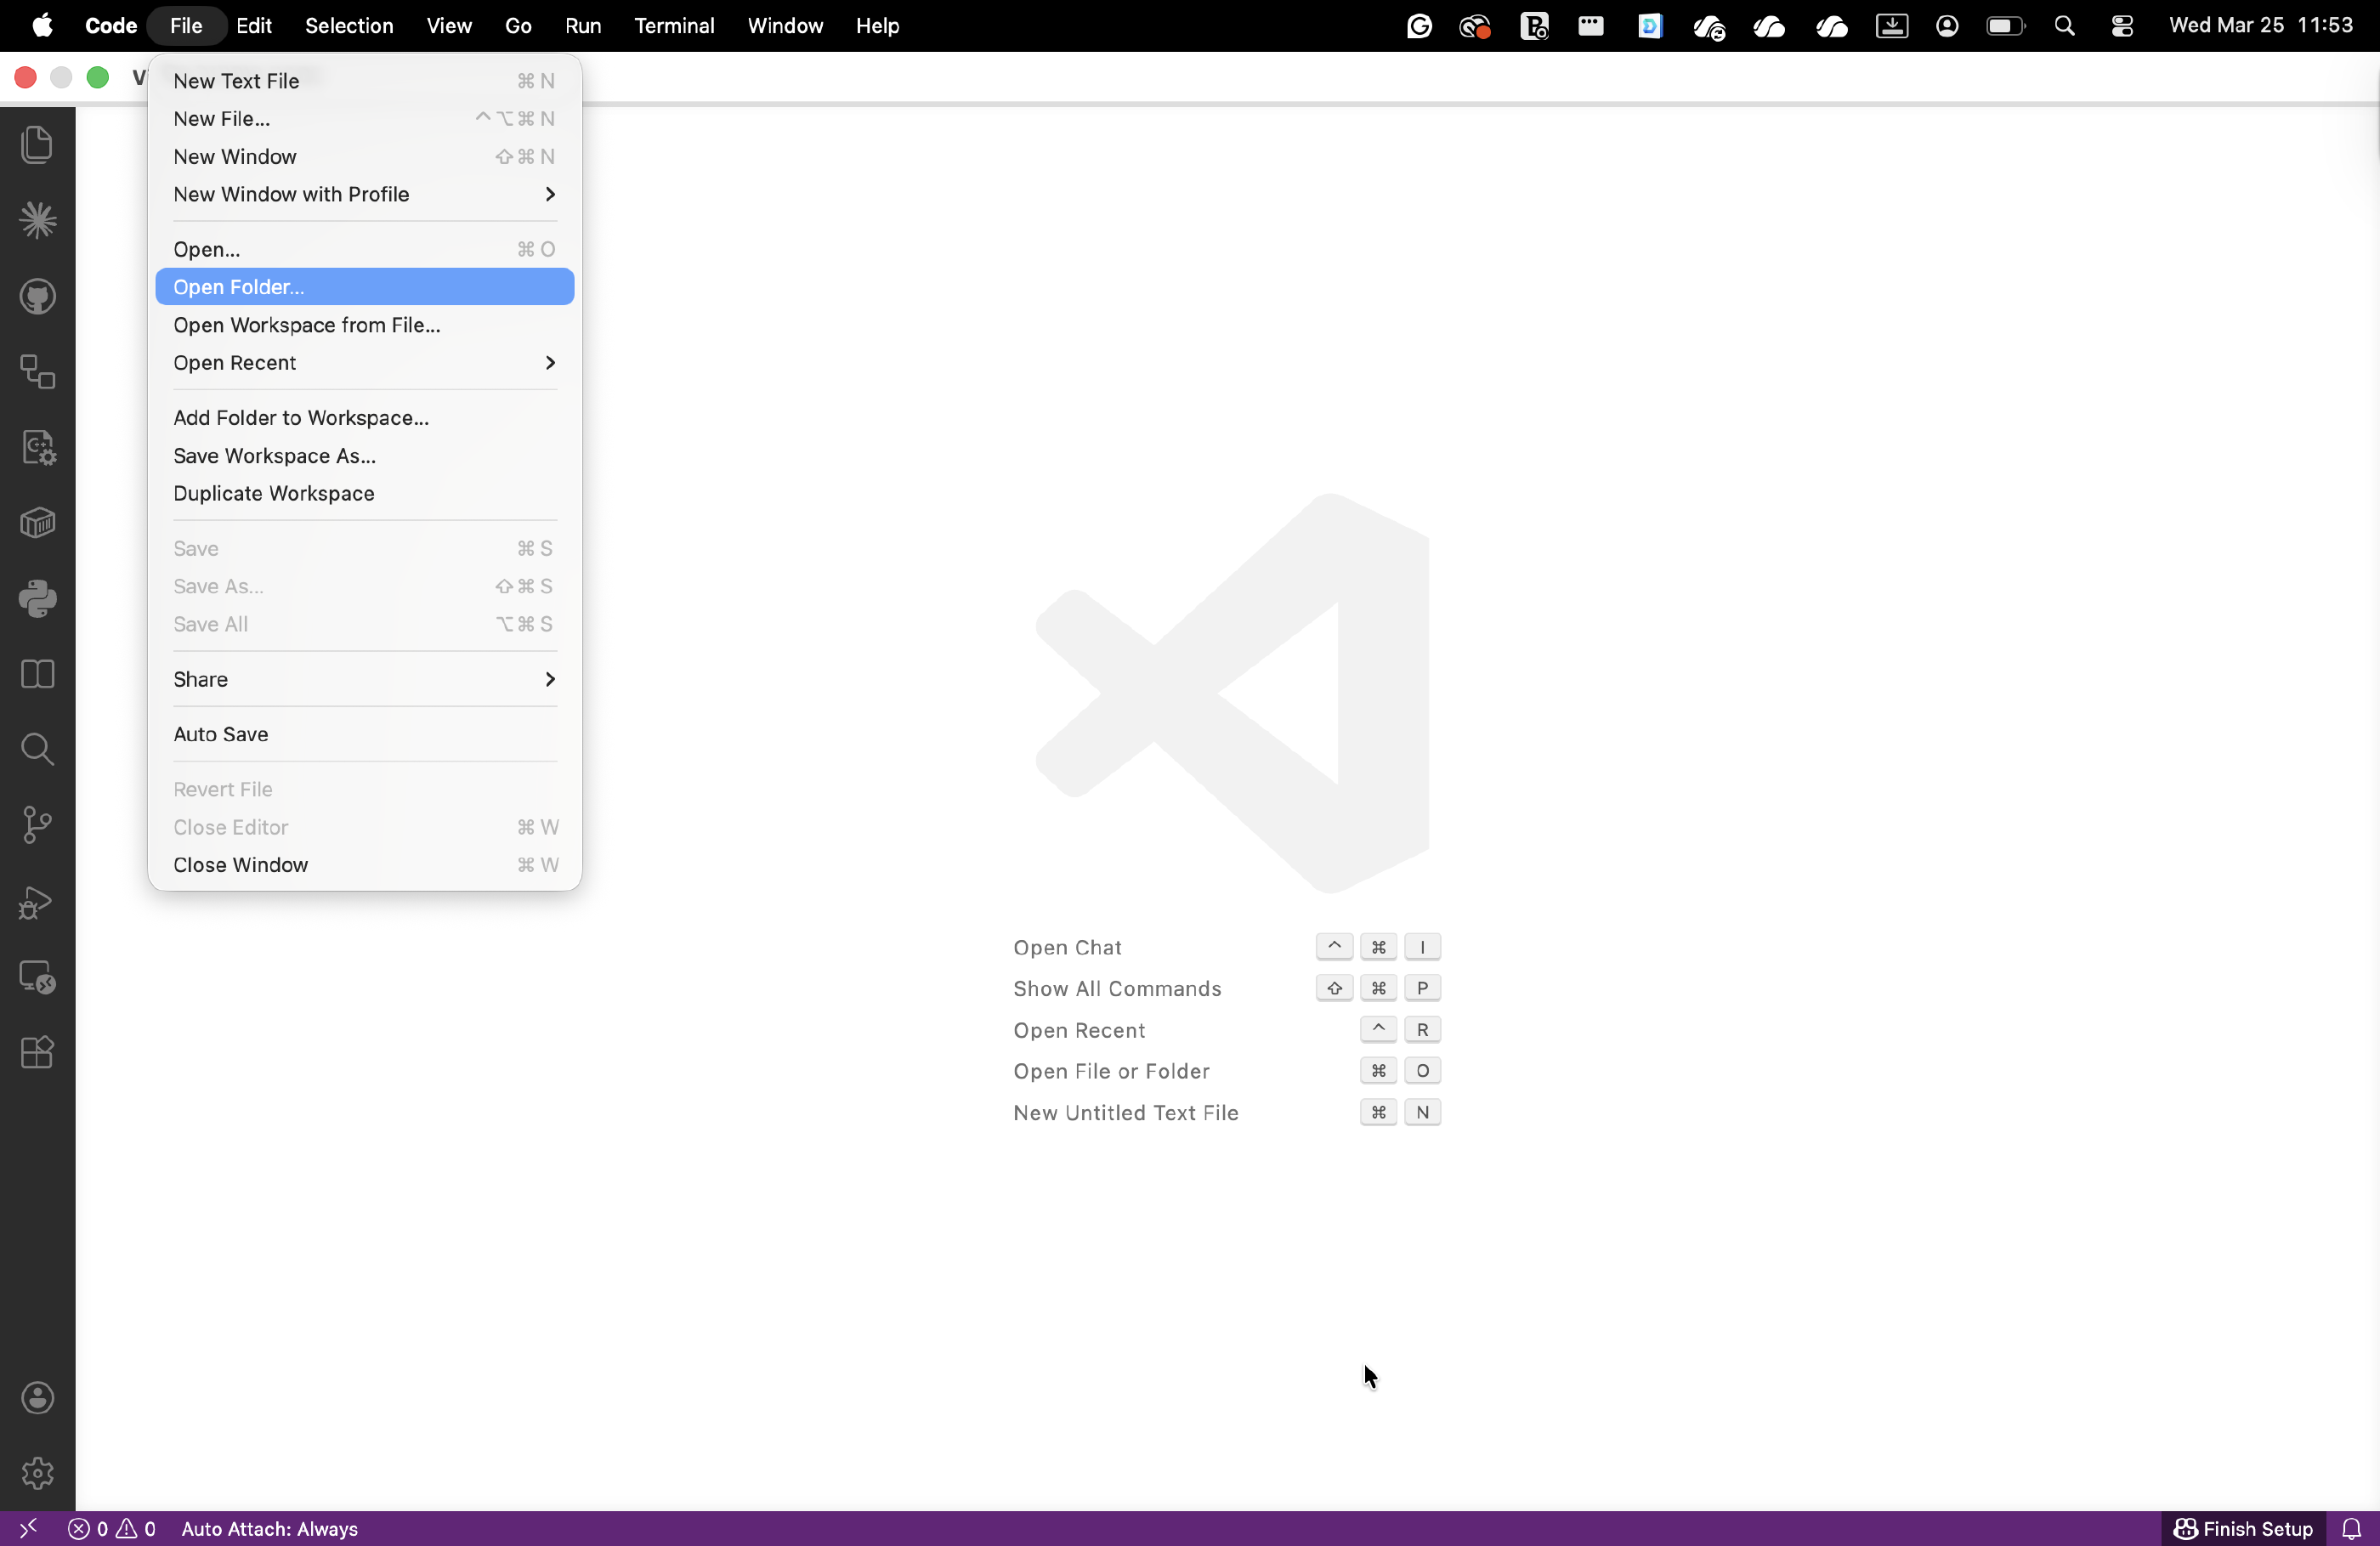Open Run and Debug view
This screenshot has height=1546, width=2380.
pos(37,903)
